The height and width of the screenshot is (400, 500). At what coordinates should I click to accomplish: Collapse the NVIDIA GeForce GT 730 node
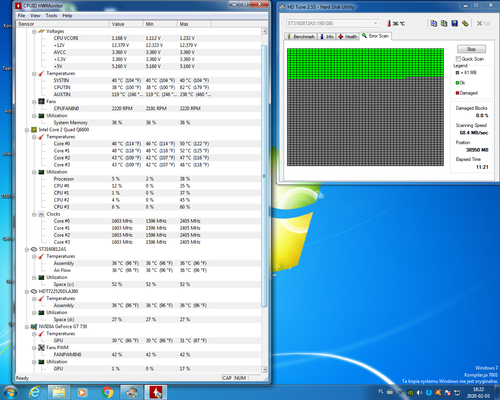pos(27,327)
